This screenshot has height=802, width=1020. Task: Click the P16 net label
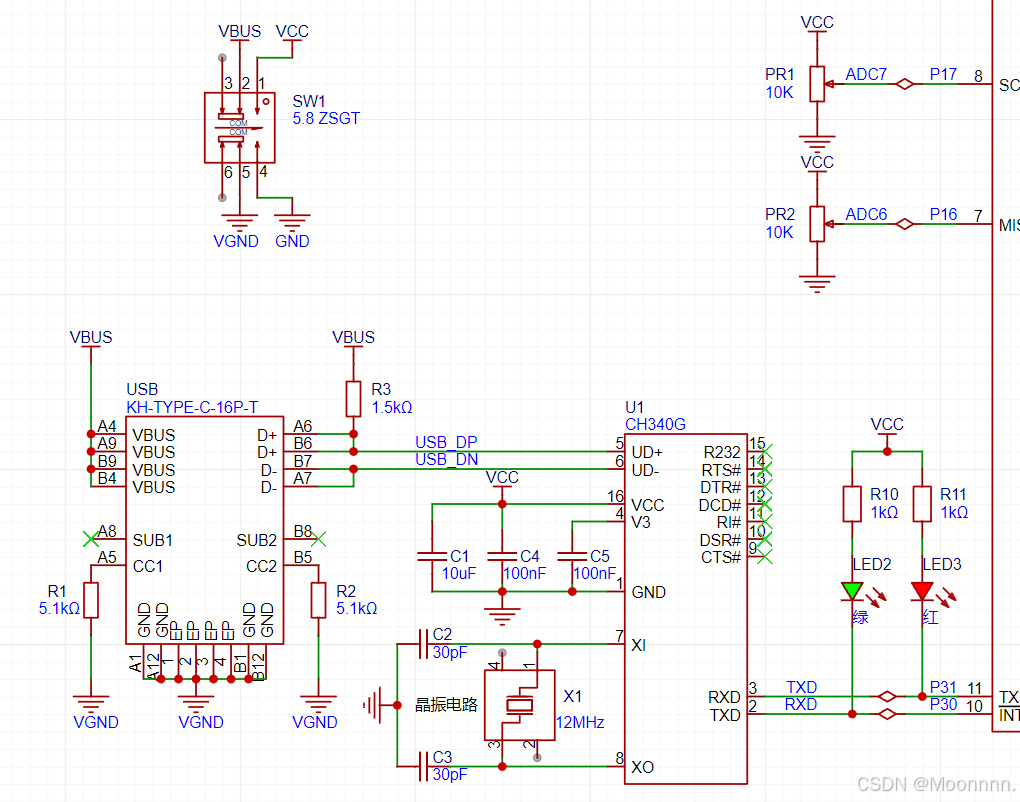point(943,215)
